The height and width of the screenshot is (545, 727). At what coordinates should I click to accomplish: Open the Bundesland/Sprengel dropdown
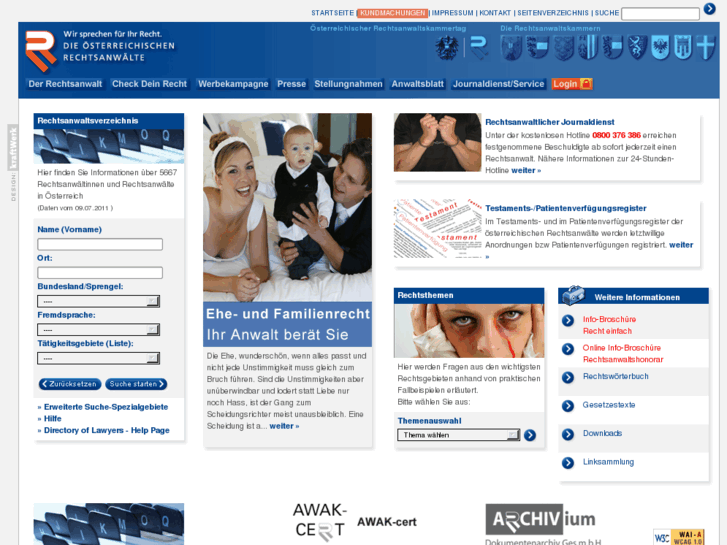99,301
